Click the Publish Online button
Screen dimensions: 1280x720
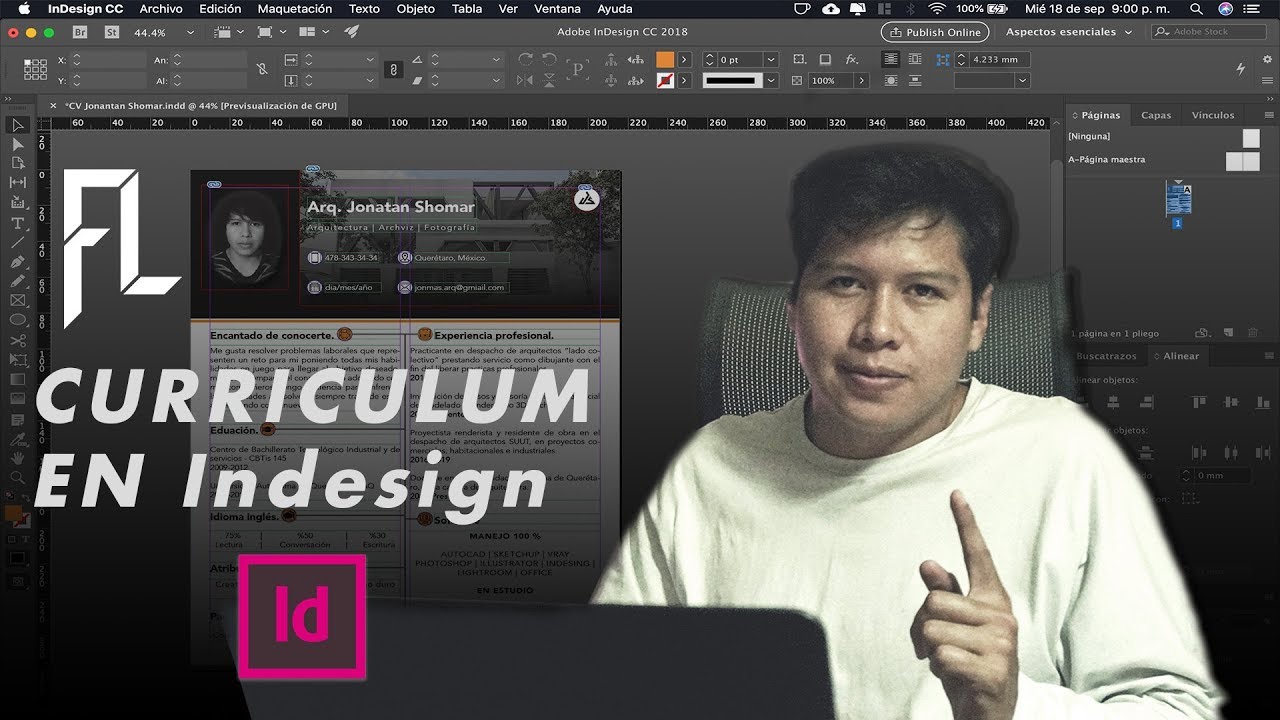(935, 32)
